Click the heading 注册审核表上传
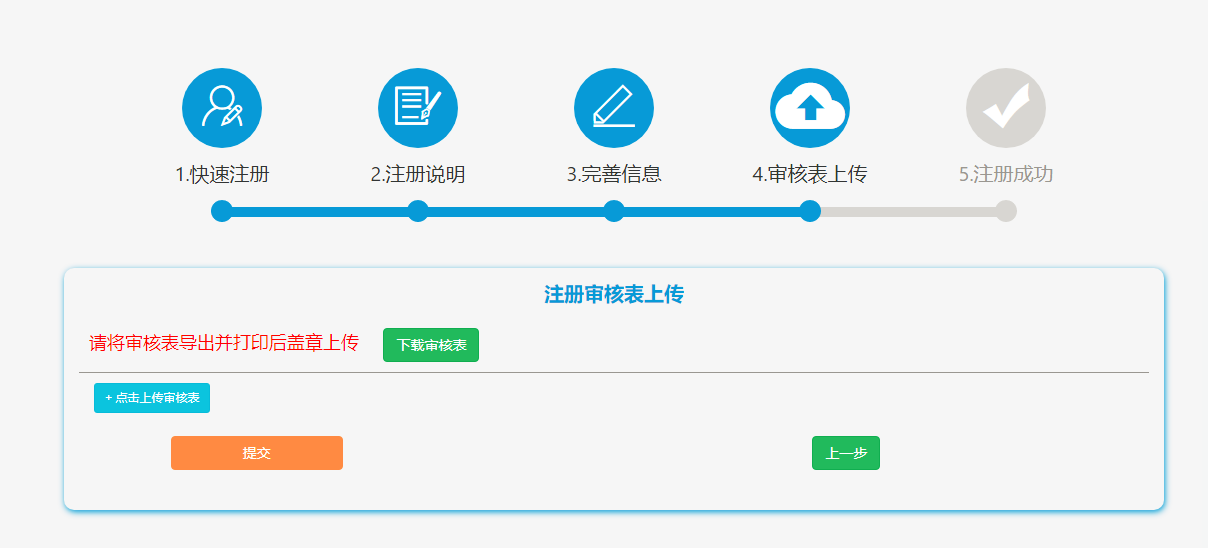This screenshot has height=548, width=1208. tap(614, 295)
